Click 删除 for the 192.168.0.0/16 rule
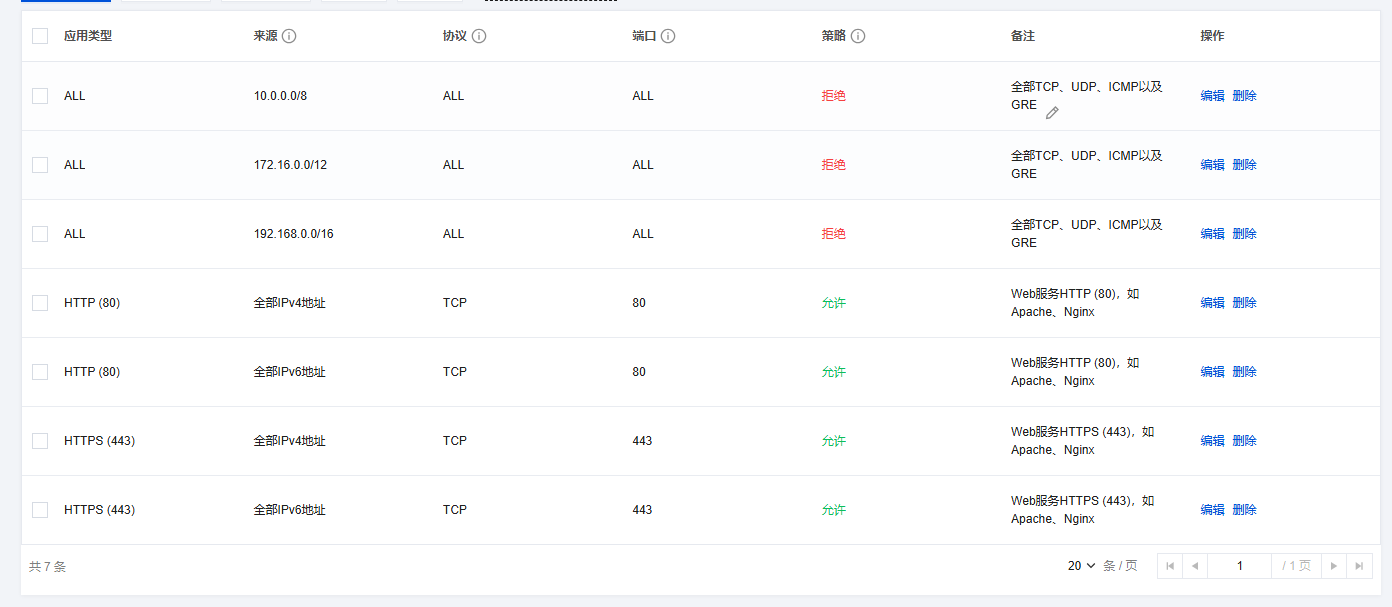 point(1244,234)
